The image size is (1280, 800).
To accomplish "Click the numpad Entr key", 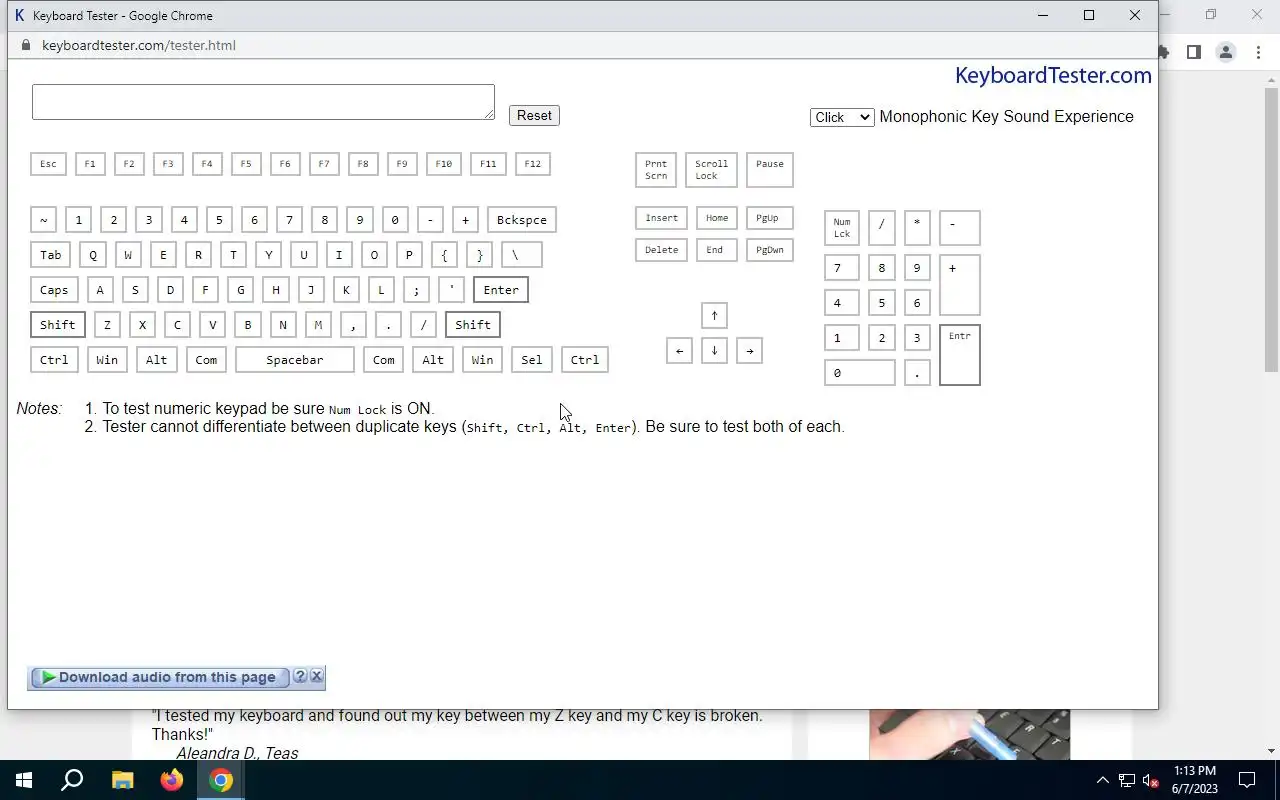I will pyautogui.click(x=960, y=355).
